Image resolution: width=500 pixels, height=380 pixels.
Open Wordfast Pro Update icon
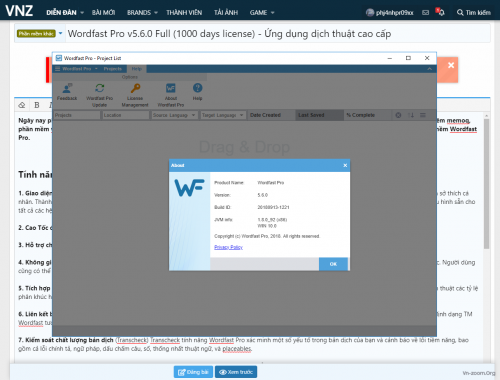[99, 88]
